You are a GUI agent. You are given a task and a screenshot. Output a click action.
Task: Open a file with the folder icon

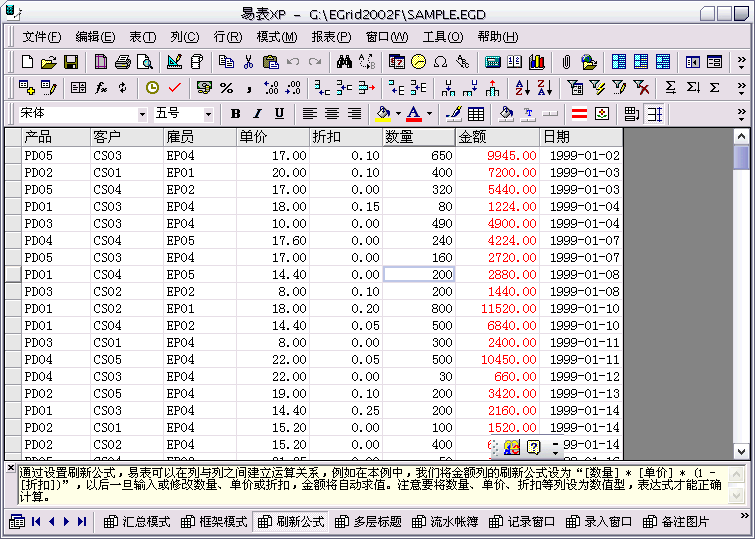click(49, 62)
